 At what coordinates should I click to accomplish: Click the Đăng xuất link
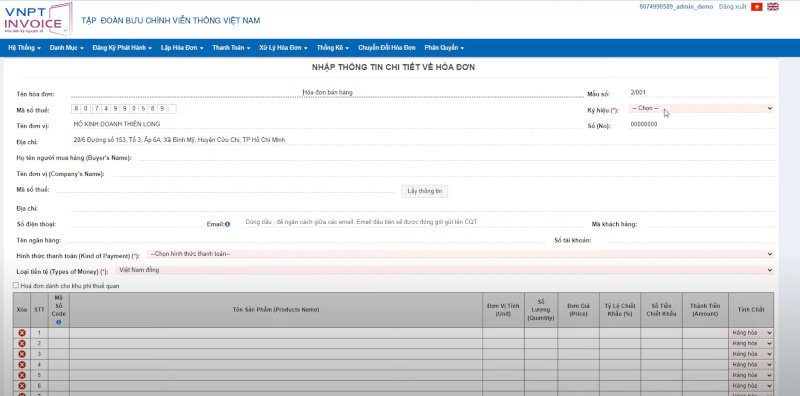coord(732,7)
